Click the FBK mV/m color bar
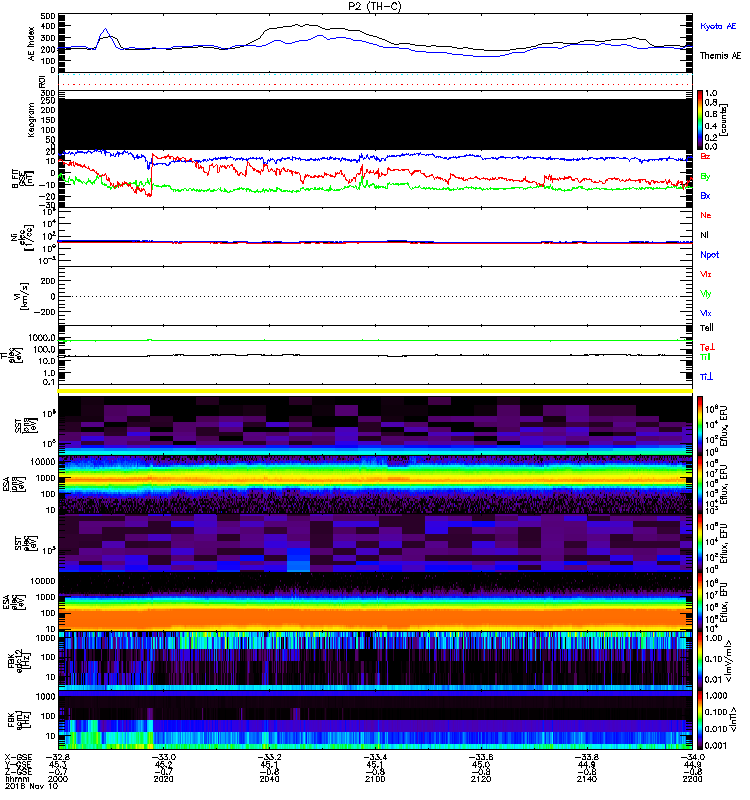Image resolution: width=750 pixels, height=800 pixels. pyautogui.click(x=700, y=662)
